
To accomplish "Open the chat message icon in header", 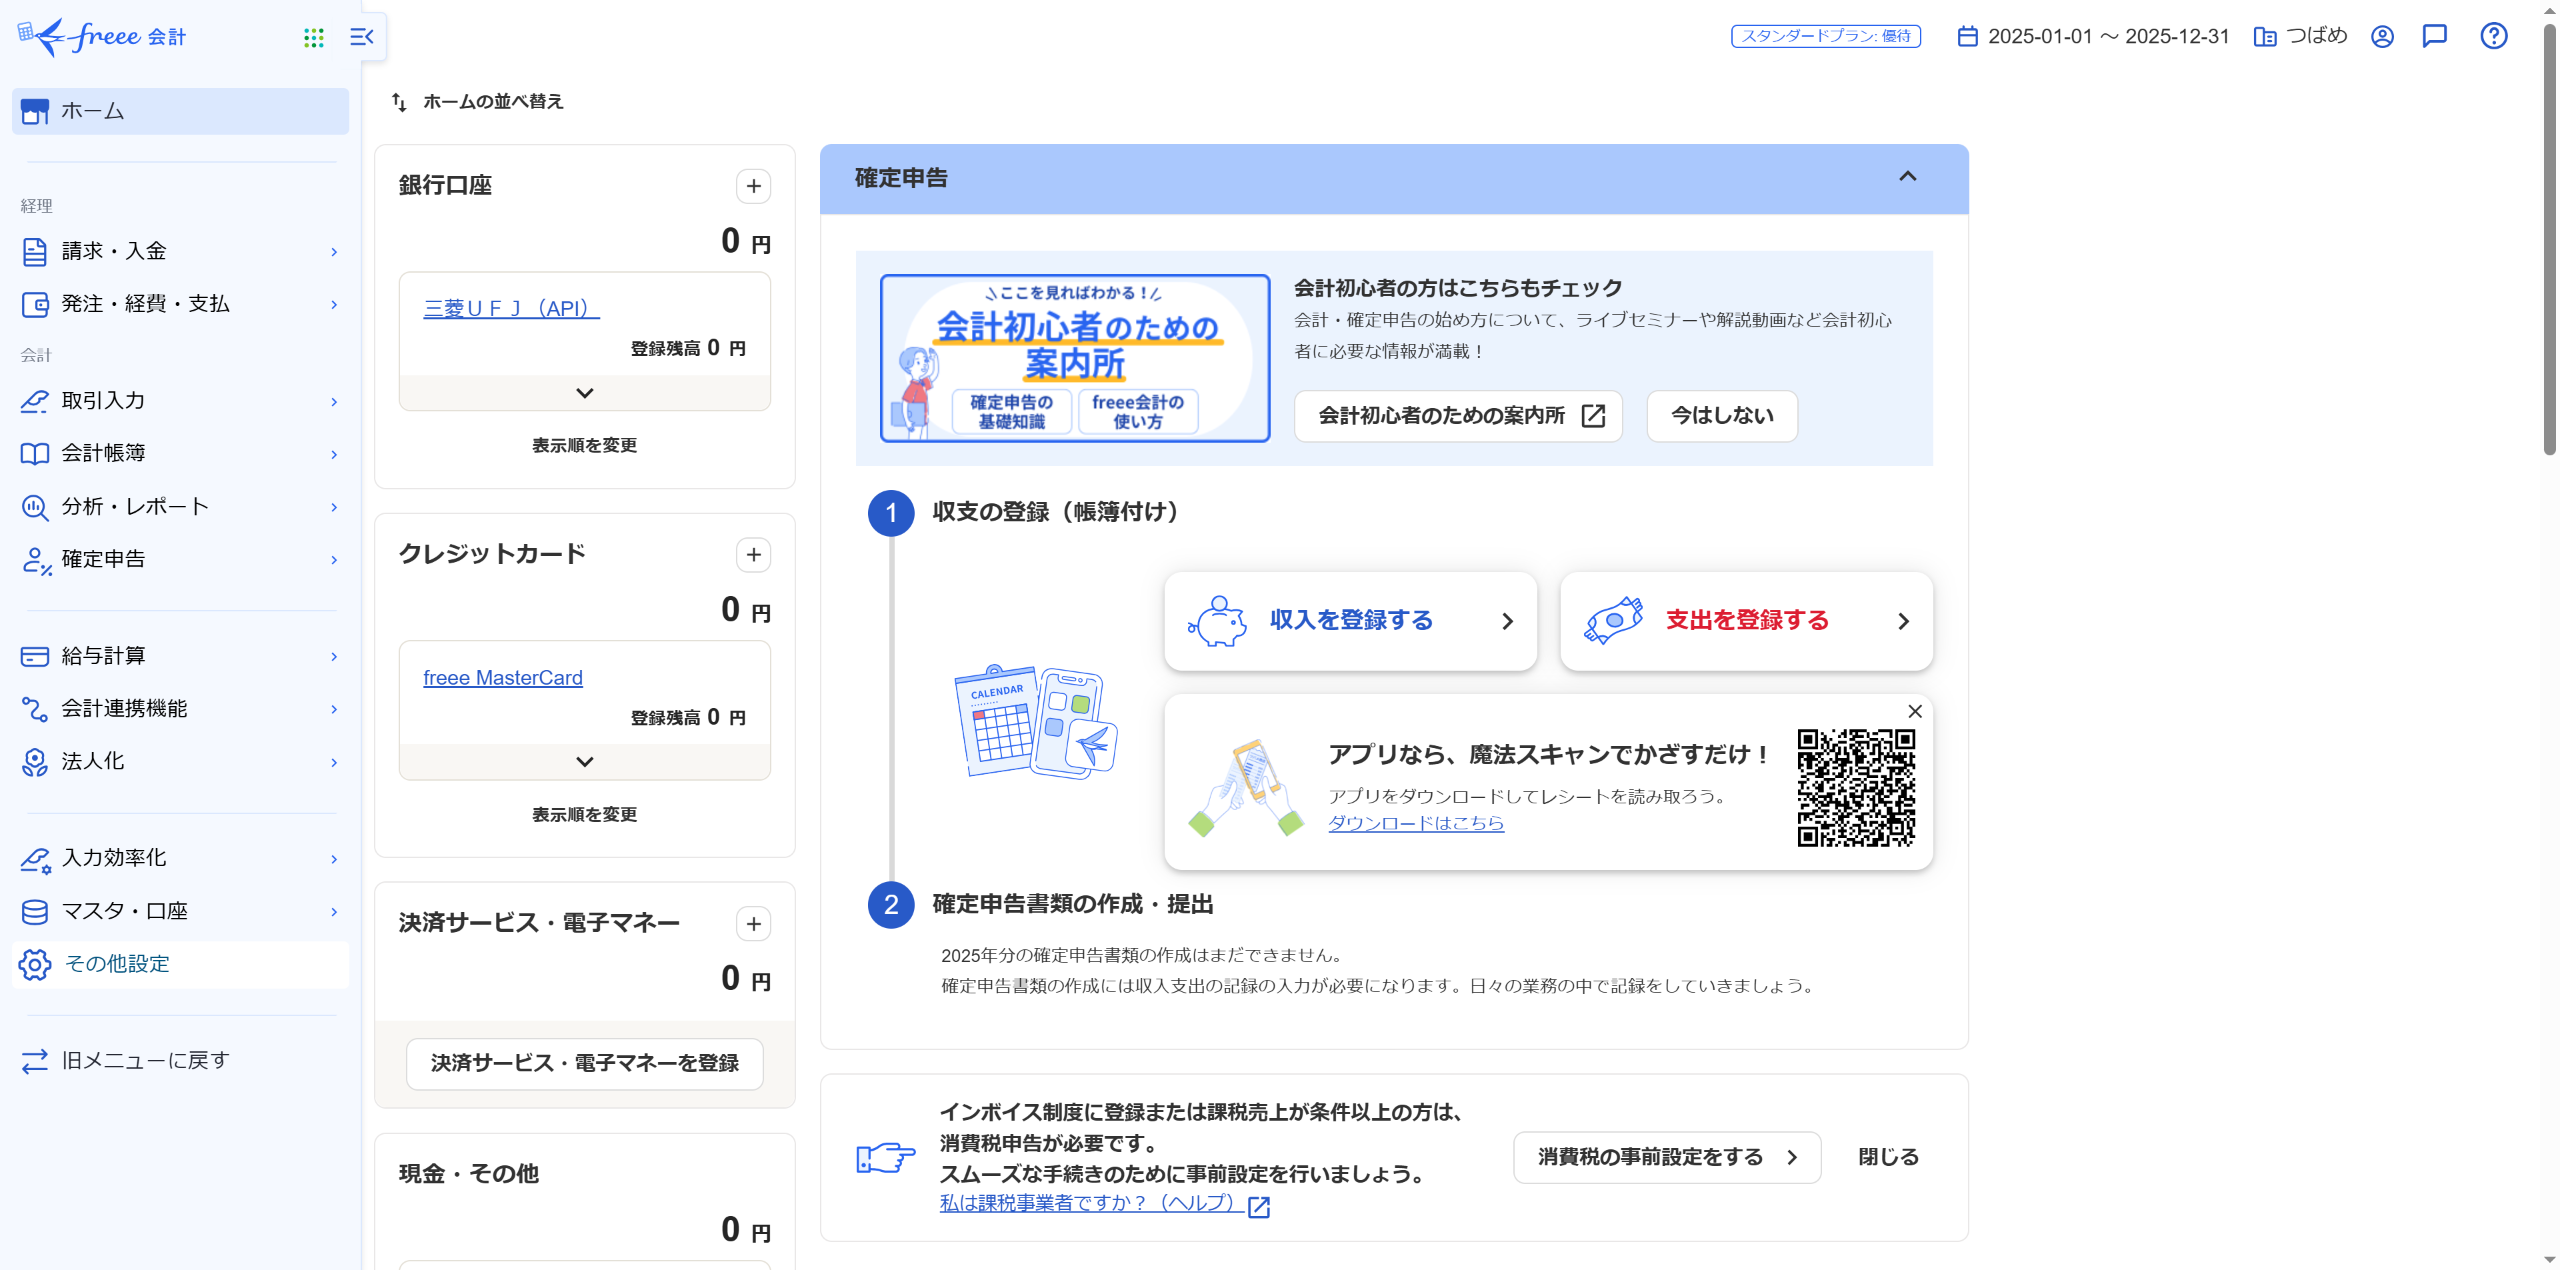I will coord(2434,36).
